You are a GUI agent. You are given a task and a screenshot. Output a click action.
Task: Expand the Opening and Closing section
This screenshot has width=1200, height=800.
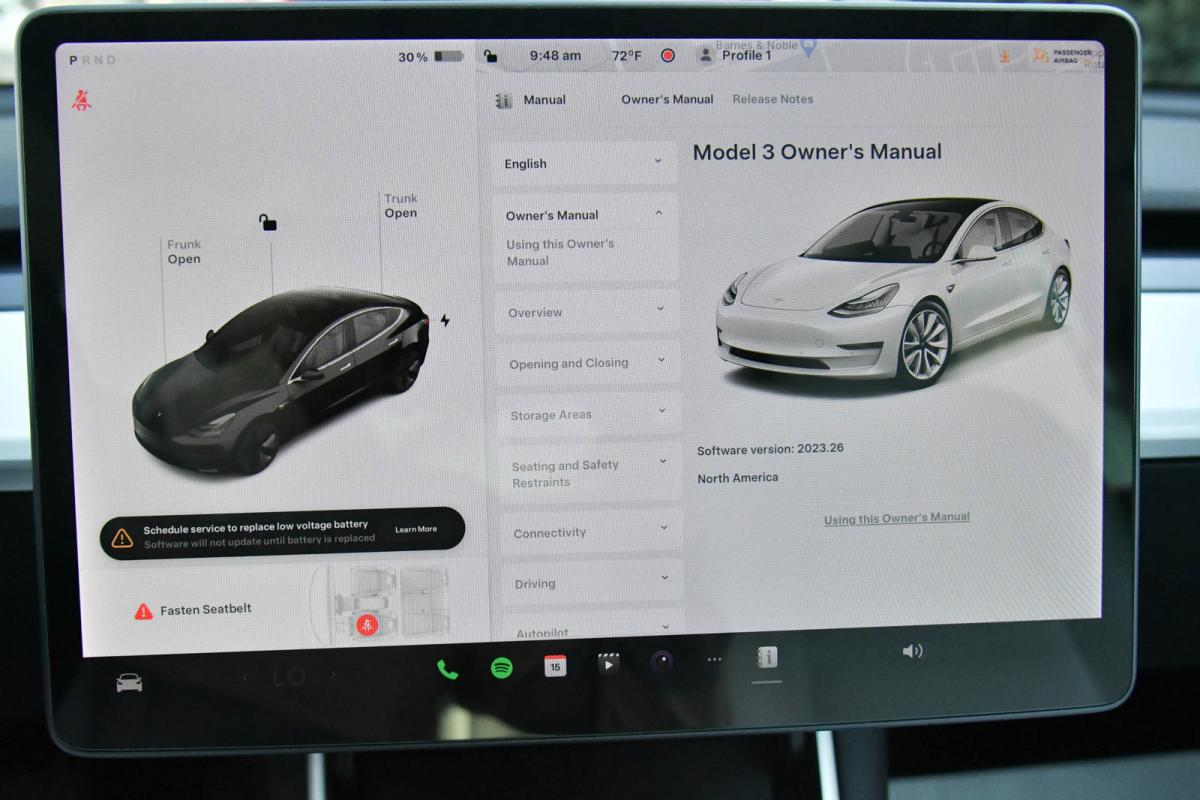(586, 363)
